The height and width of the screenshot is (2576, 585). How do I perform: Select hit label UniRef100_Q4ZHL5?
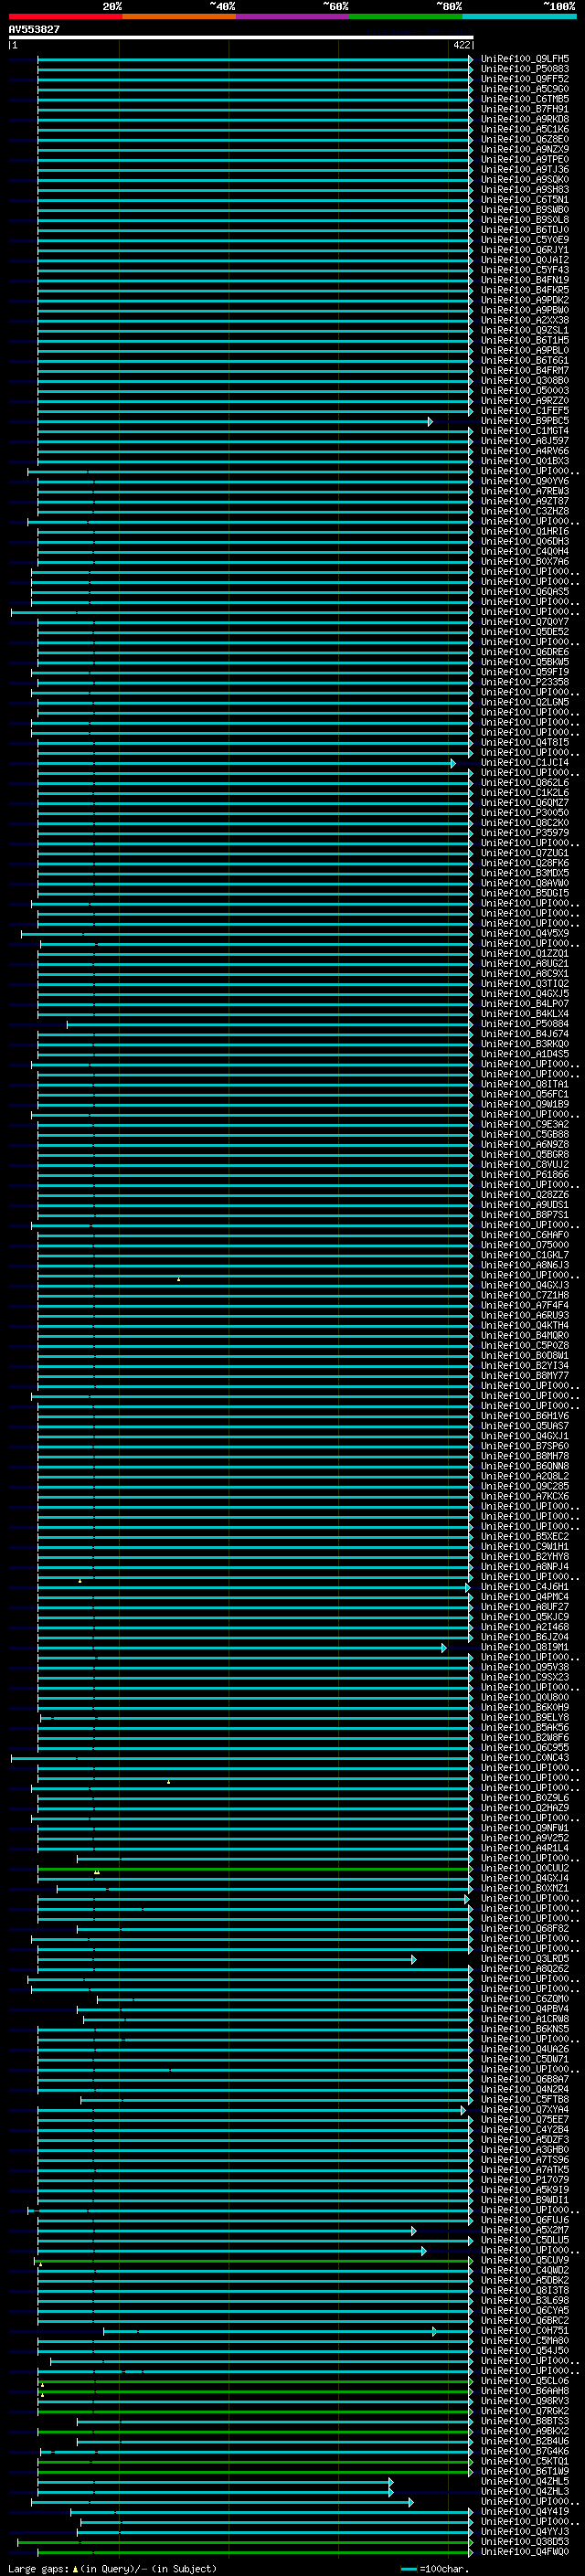(x=525, y=2481)
